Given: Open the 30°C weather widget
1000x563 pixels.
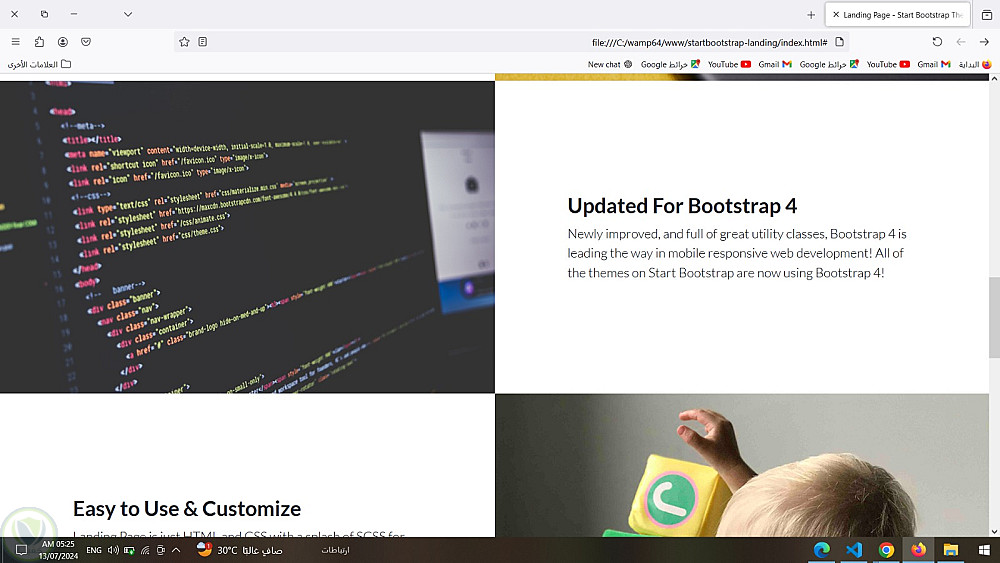Looking at the screenshot, I should click(240, 550).
